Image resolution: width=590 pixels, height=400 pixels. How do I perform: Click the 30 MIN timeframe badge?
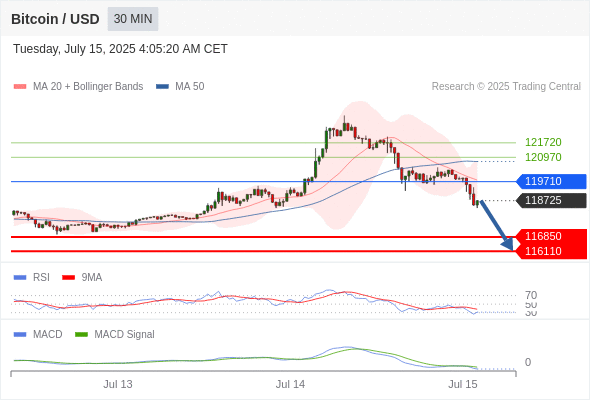[133, 19]
